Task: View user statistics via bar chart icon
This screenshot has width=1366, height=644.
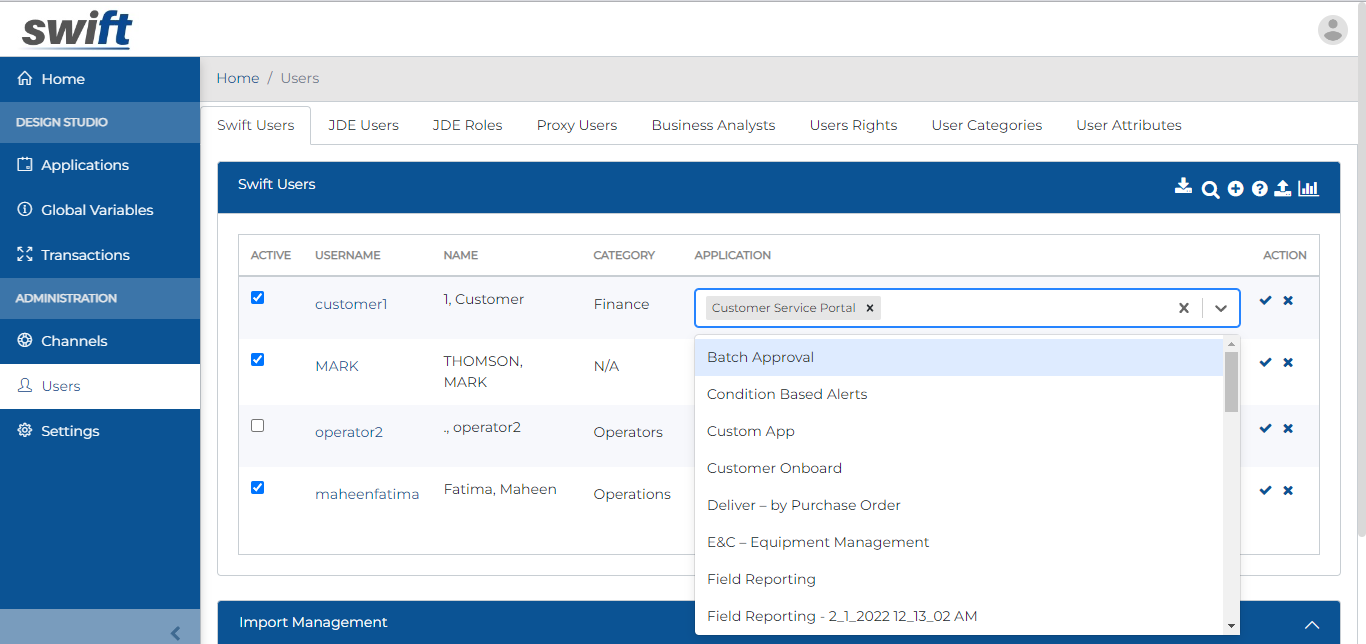Action: 1308,187
